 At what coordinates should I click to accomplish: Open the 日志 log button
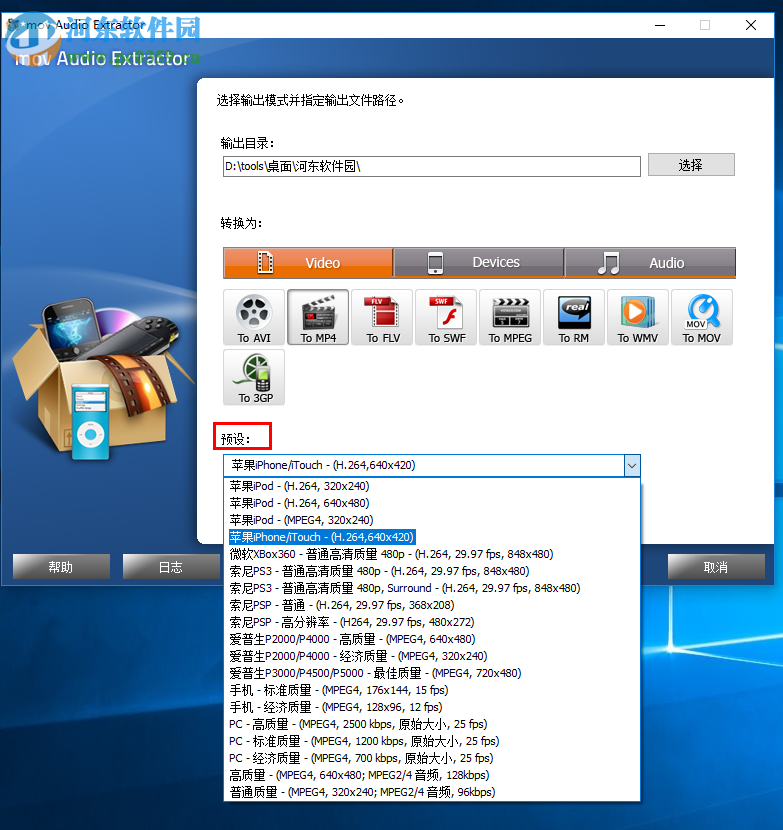(172, 567)
